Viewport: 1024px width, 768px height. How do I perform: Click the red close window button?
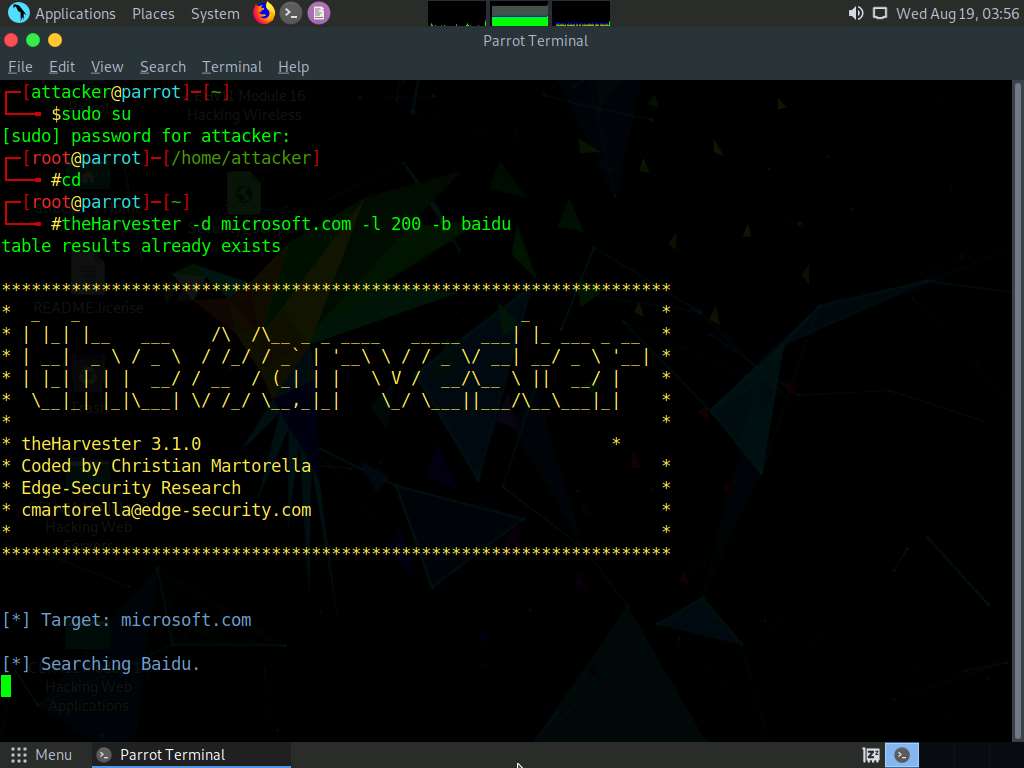point(10,40)
